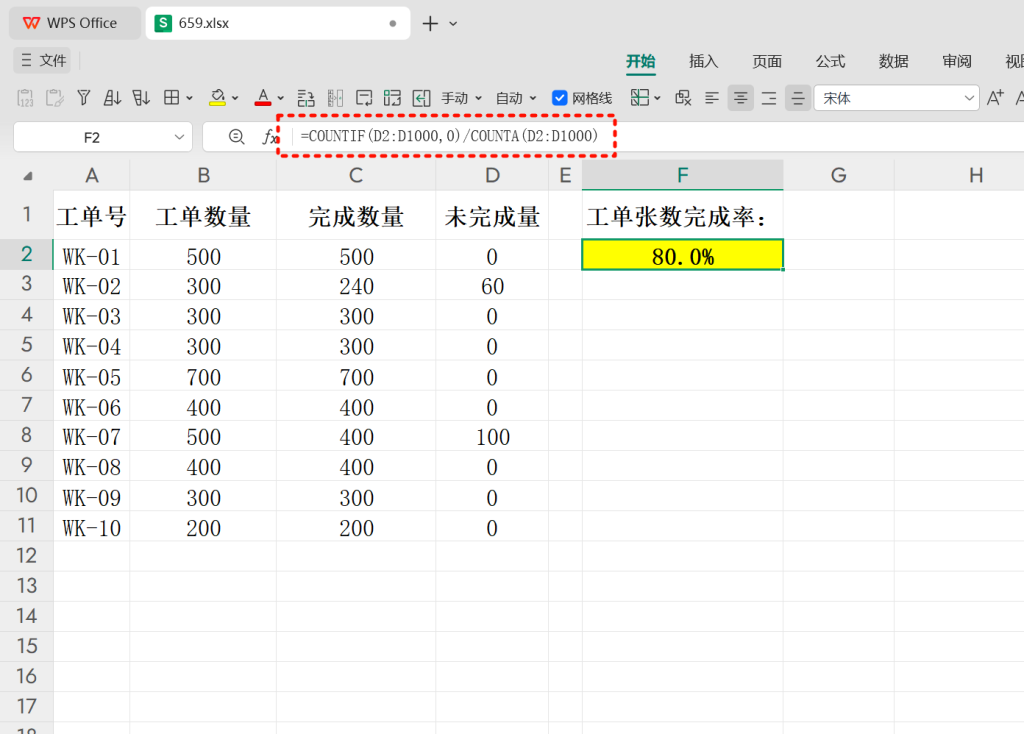The height and width of the screenshot is (734, 1024).
Task: Open the 审阅 ribbon tab
Action: click(x=957, y=61)
